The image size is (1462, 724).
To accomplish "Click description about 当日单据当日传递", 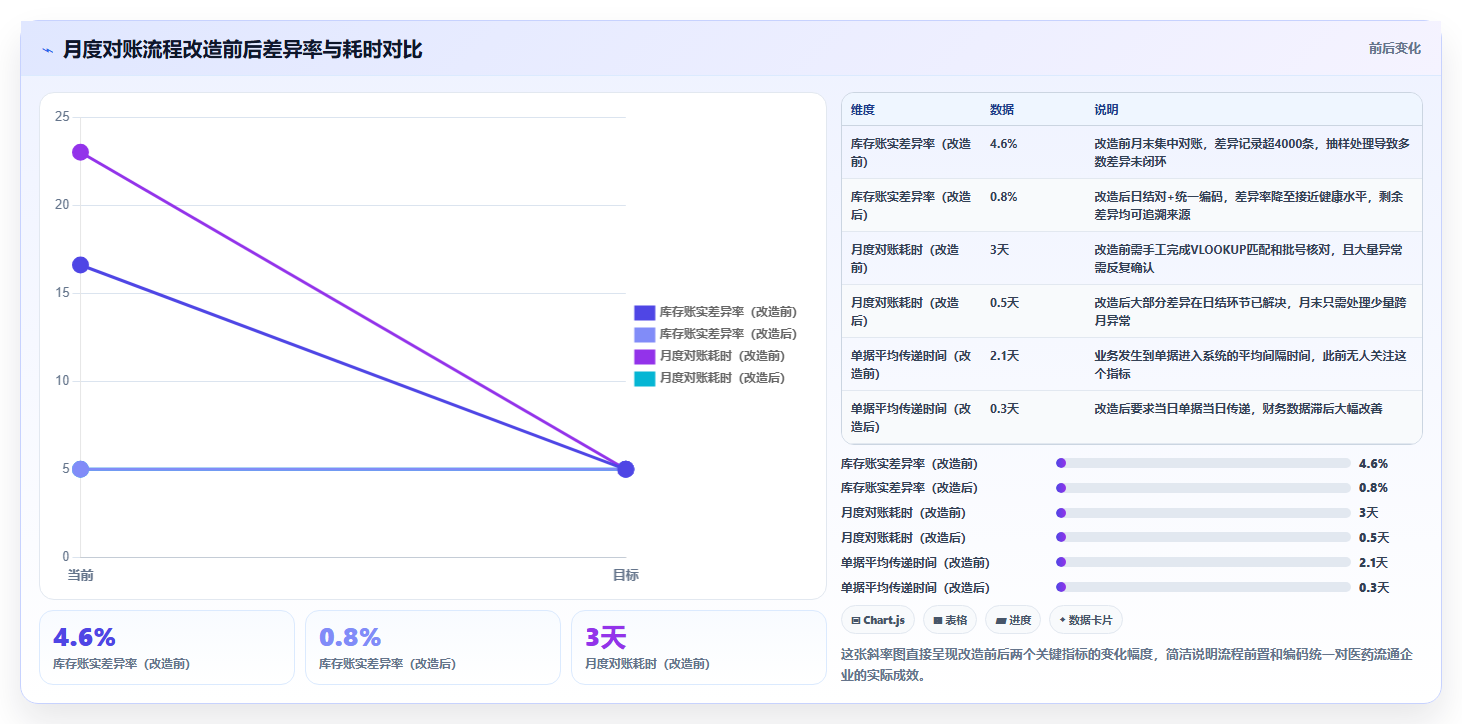I will [x=1238, y=409].
